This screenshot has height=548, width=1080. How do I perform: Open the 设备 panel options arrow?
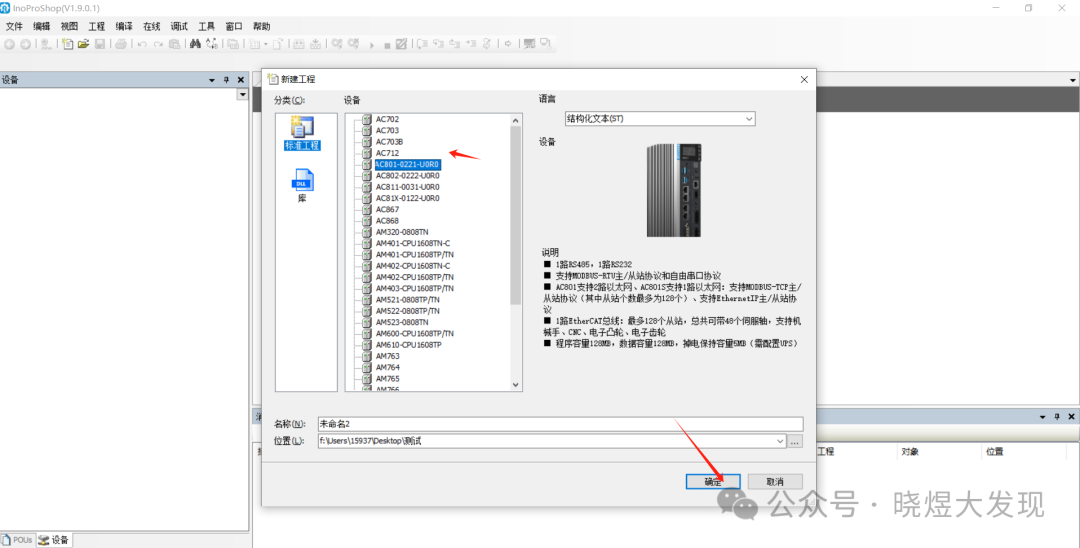(x=212, y=80)
